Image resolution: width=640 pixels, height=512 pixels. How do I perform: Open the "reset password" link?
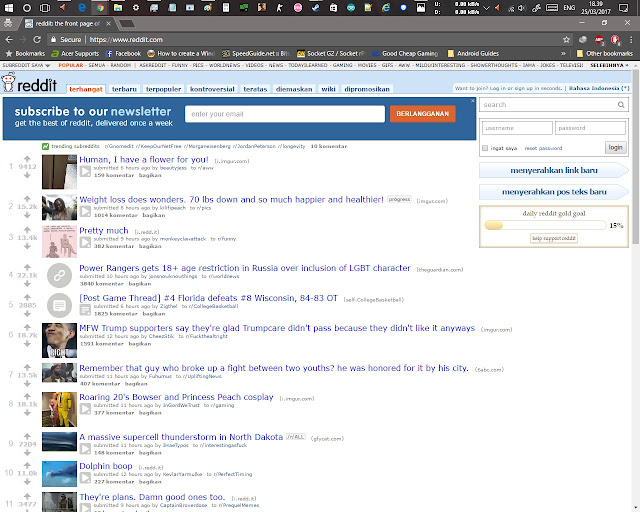(543, 148)
